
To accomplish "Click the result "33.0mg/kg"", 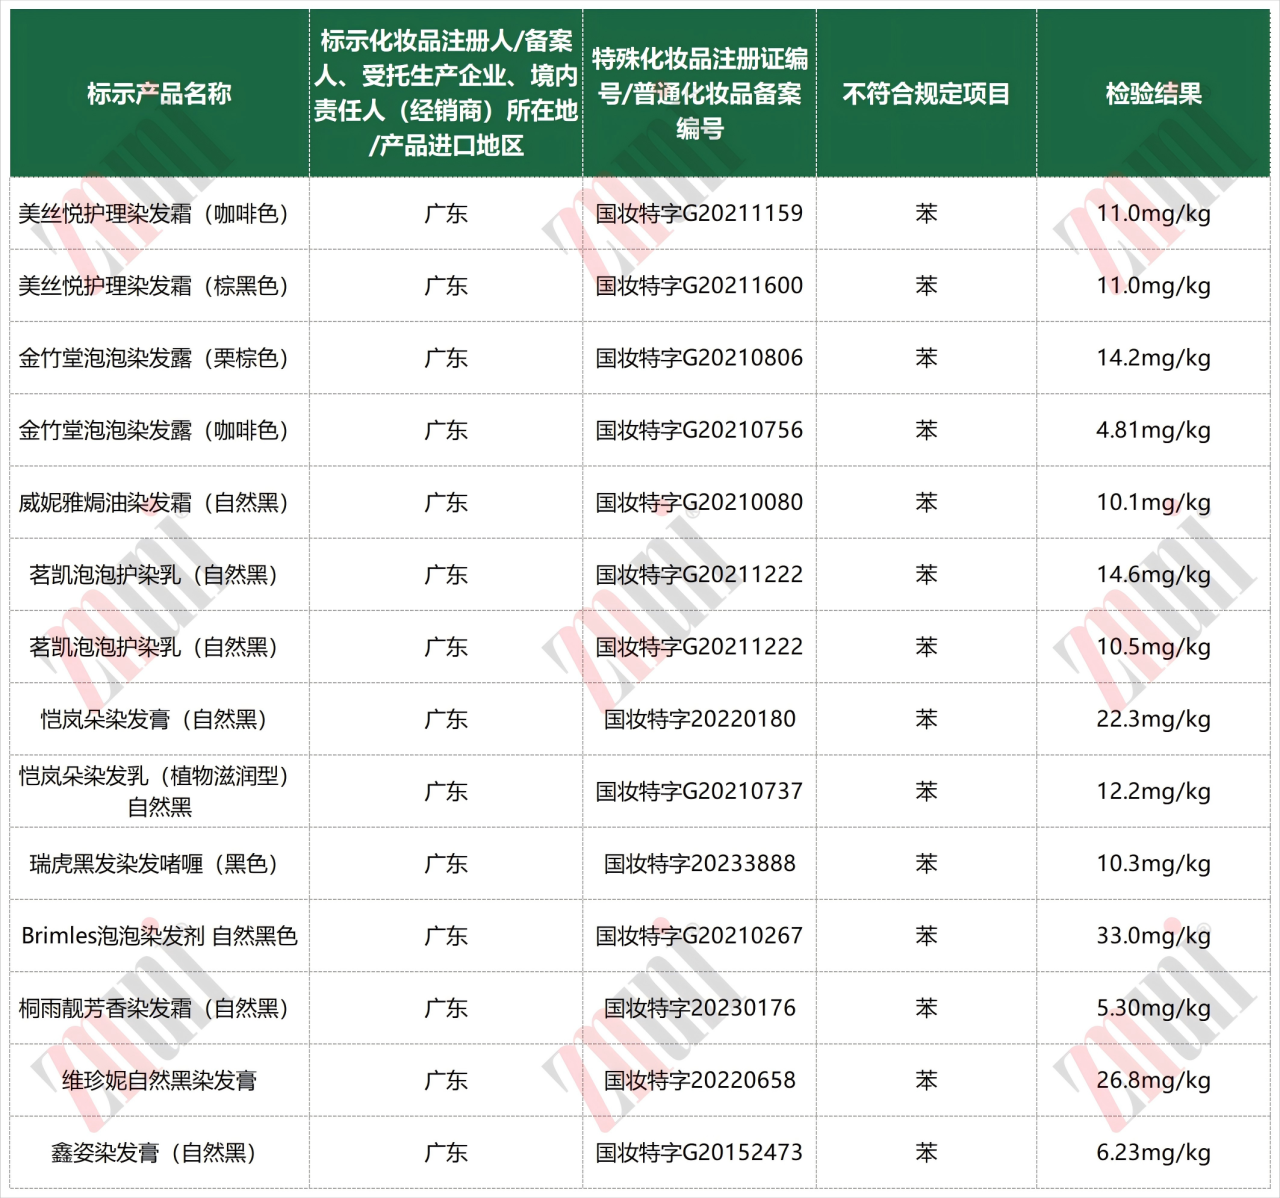I will coord(1153,936).
